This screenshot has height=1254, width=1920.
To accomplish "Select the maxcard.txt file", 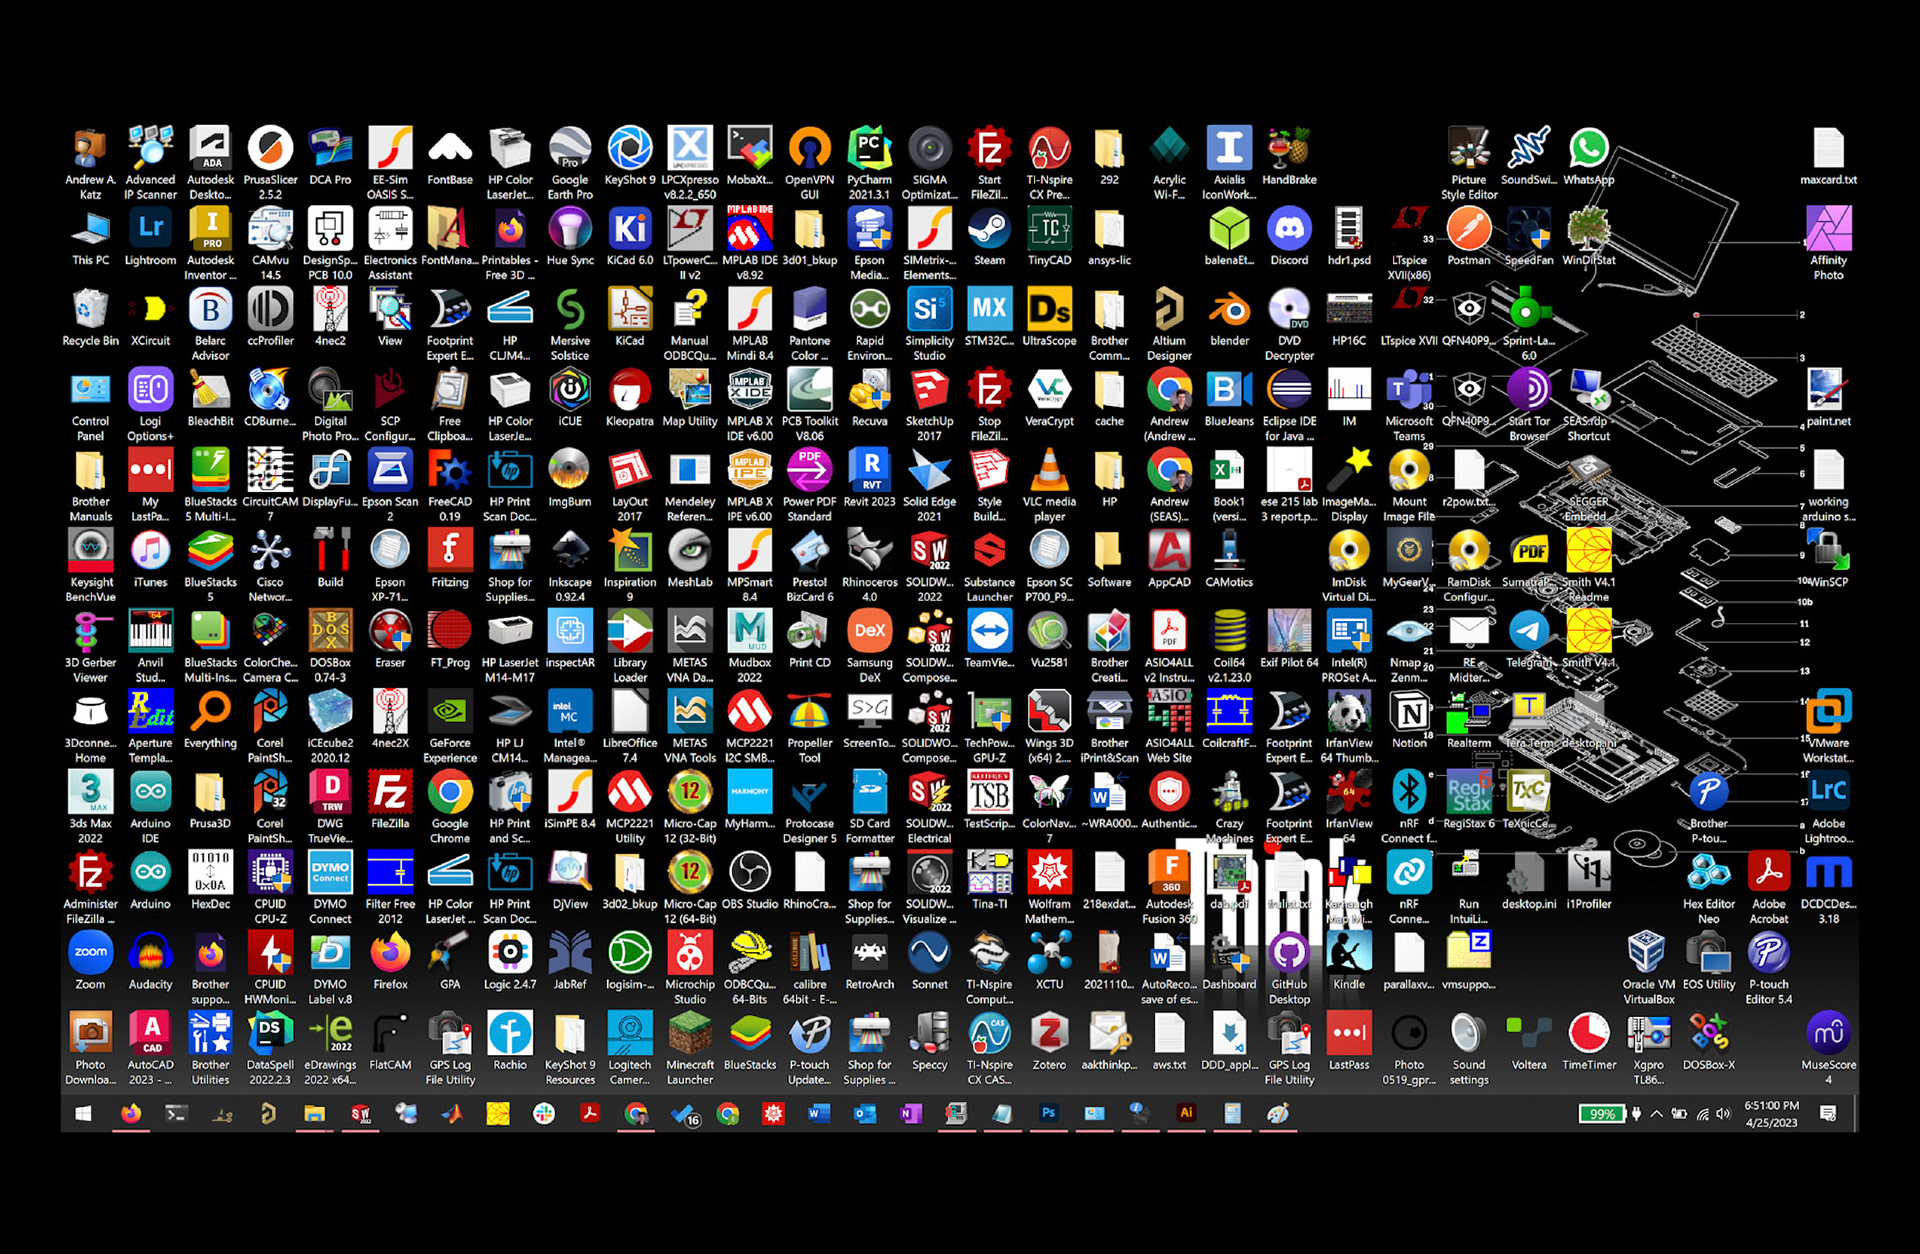I will tap(1828, 155).
